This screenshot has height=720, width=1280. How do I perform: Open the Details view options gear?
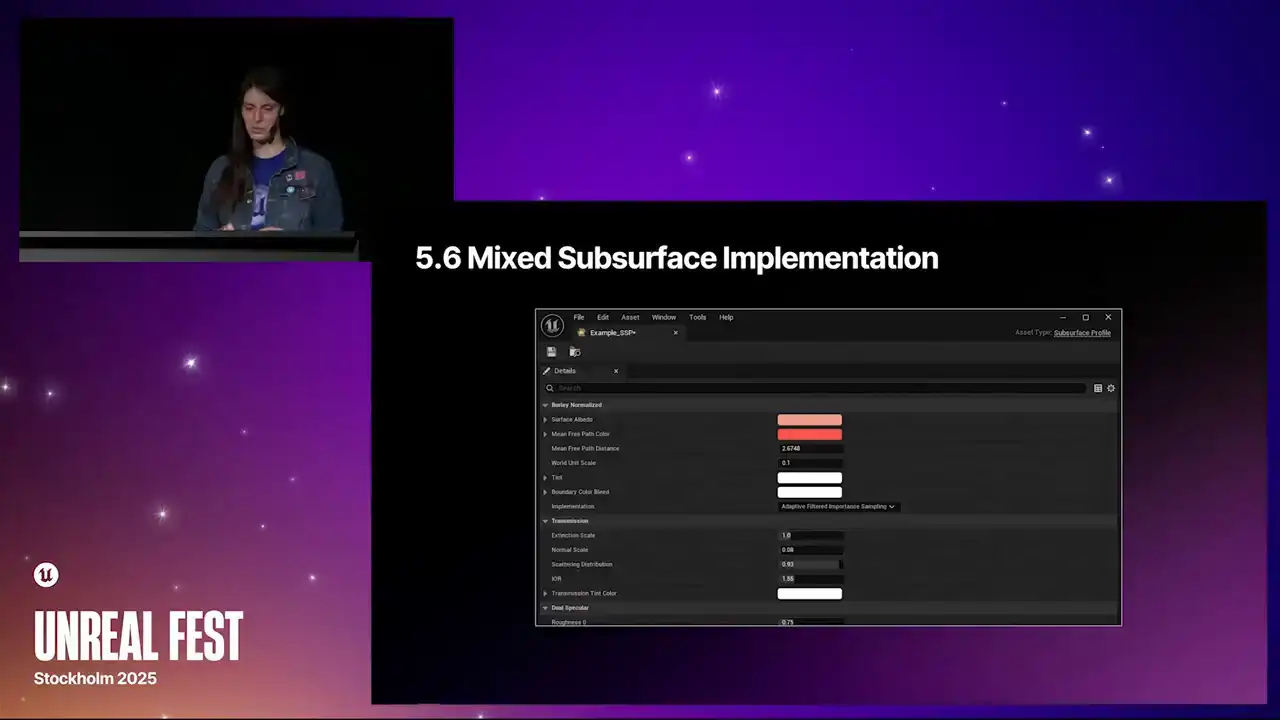click(1110, 388)
